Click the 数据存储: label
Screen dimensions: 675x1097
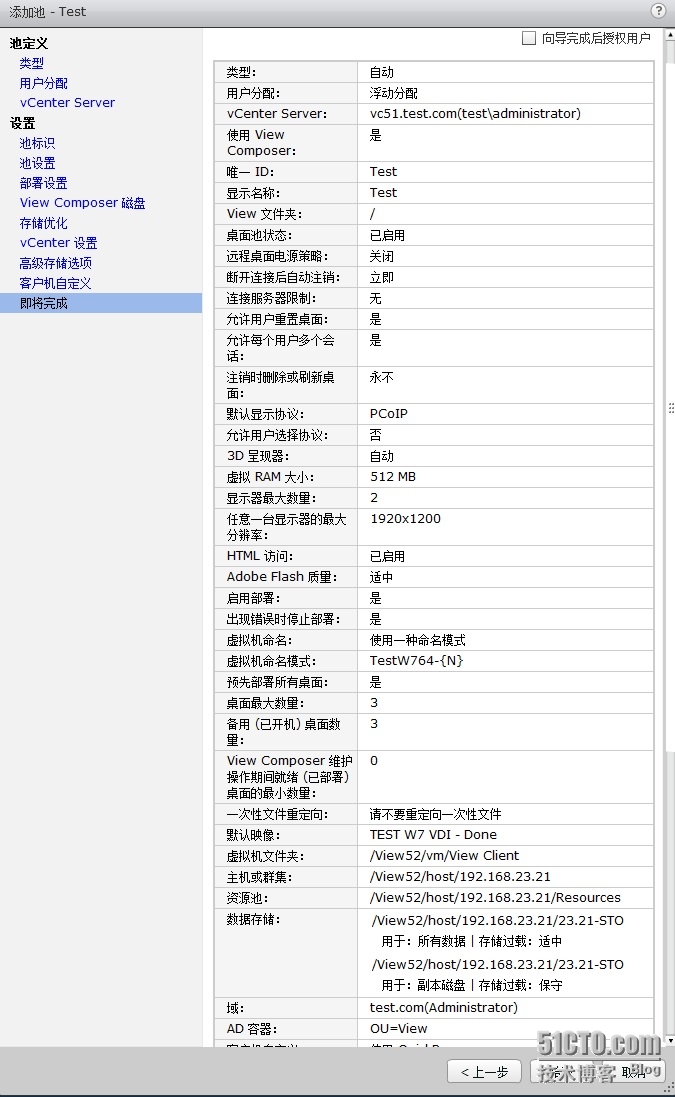point(253,919)
